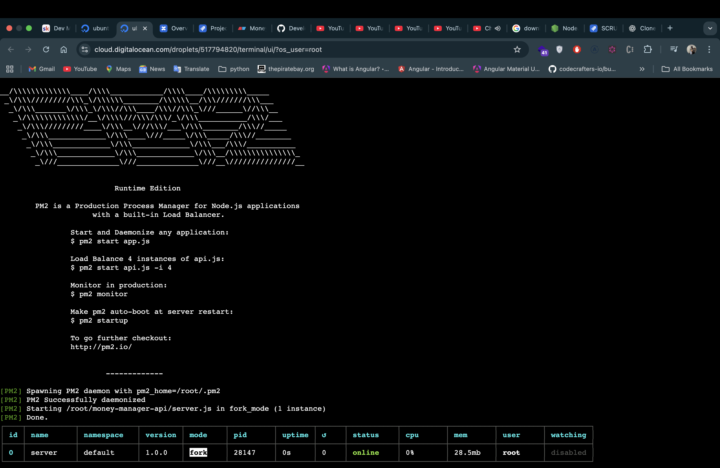Reload the DigitalOcean terminal page
Screen dimensions: 720x468
46,50
